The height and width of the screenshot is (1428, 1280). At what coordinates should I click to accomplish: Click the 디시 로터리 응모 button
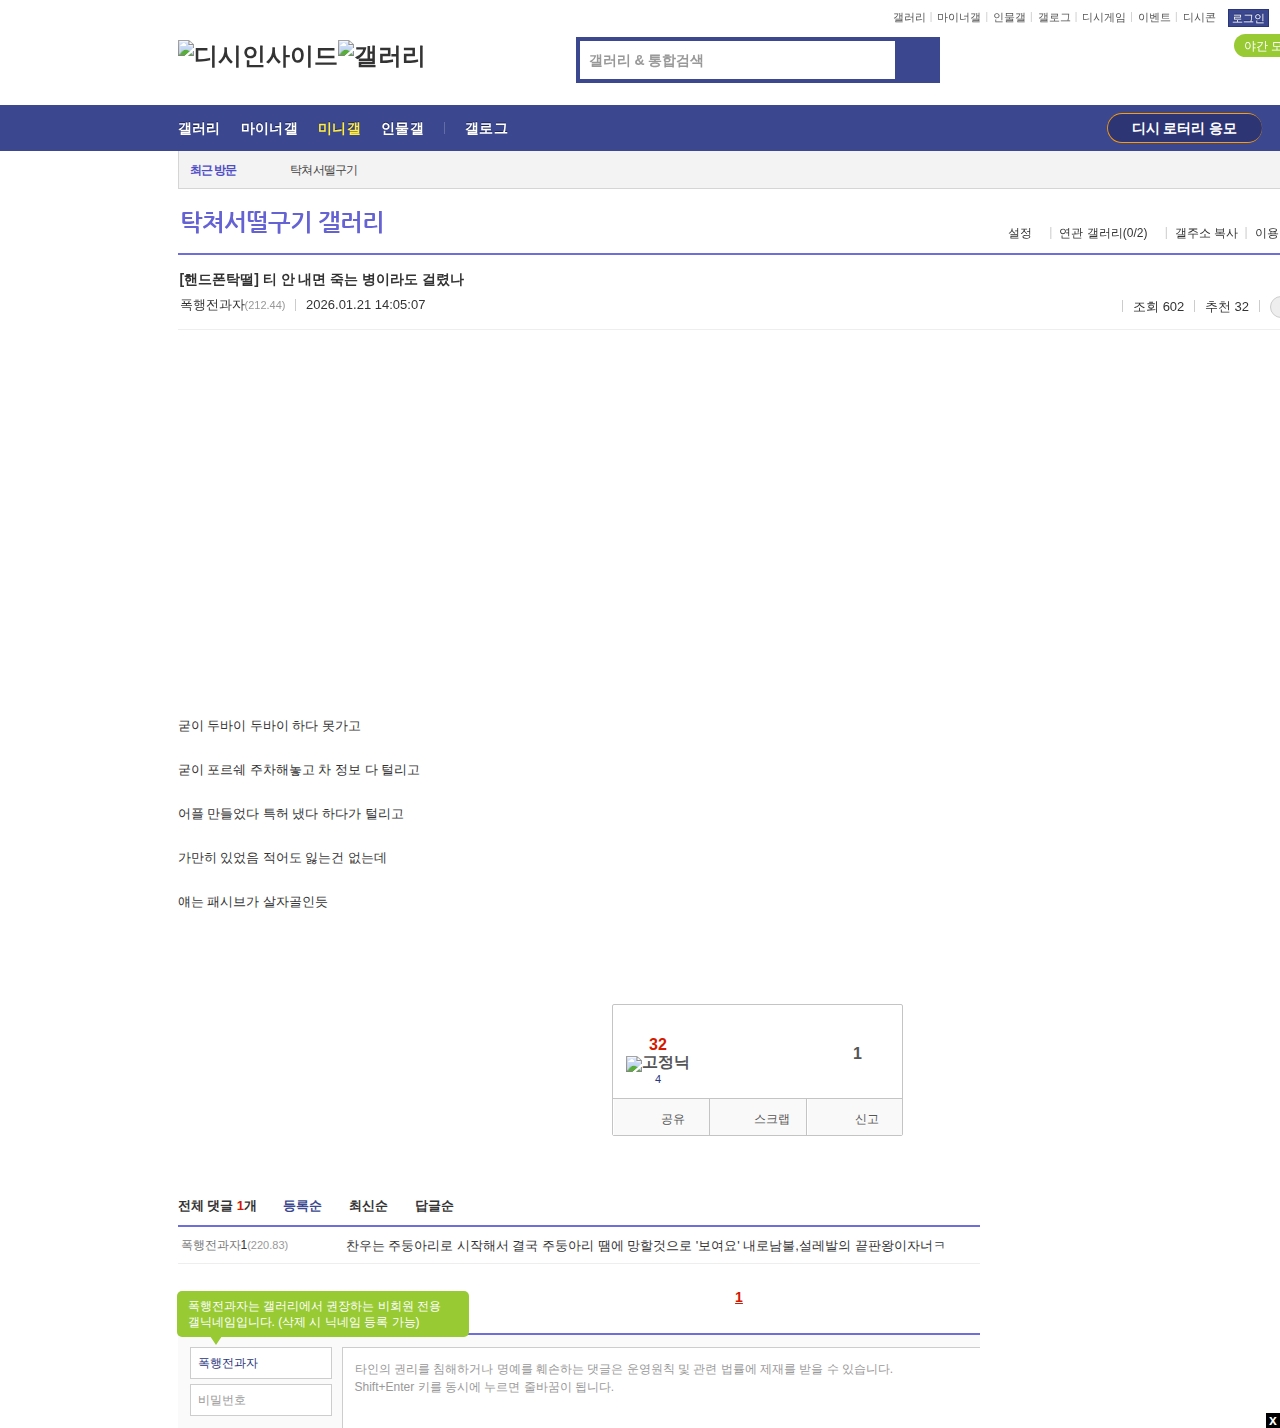(1184, 128)
